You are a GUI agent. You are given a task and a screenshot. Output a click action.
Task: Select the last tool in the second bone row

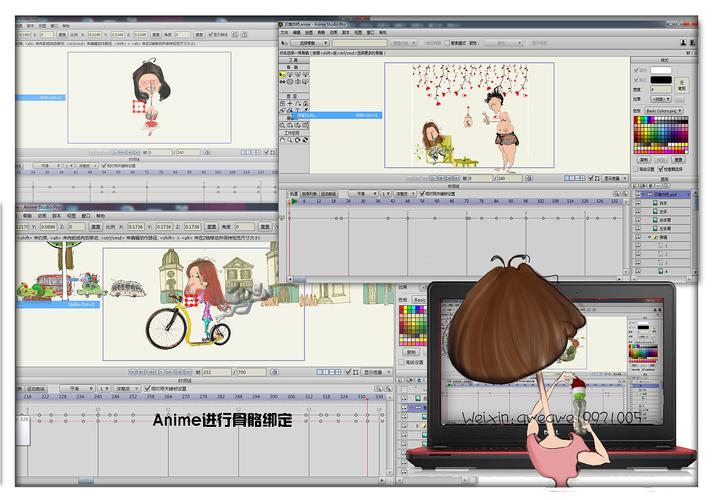pyautogui.click(x=306, y=82)
